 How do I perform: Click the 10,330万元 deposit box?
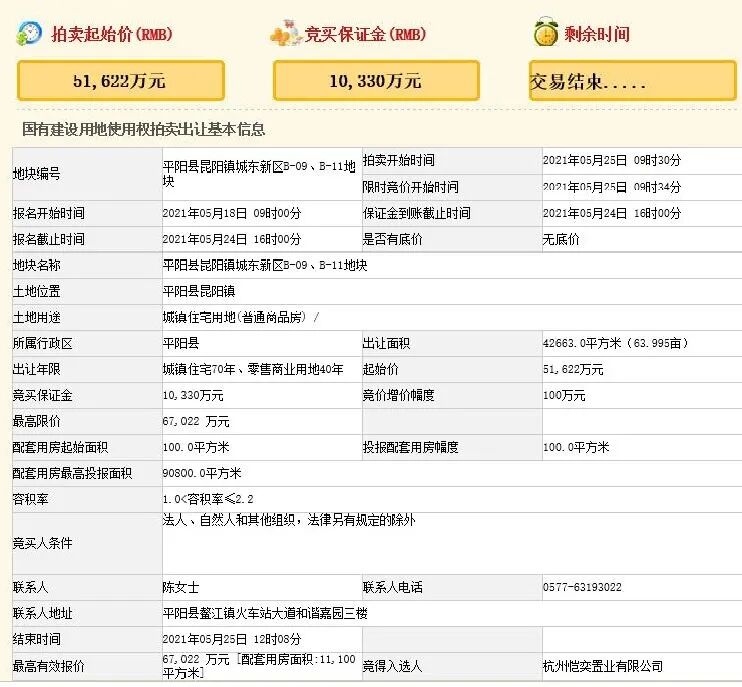[376, 80]
